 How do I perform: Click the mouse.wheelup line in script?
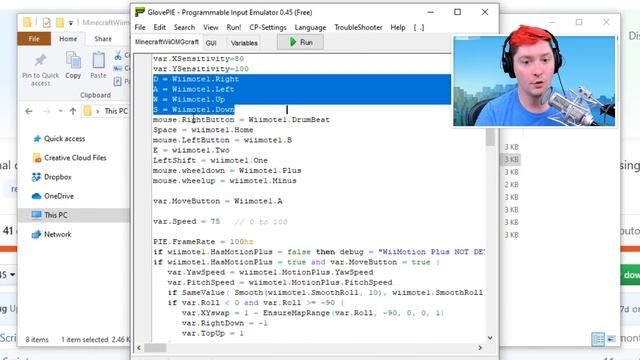(x=225, y=181)
